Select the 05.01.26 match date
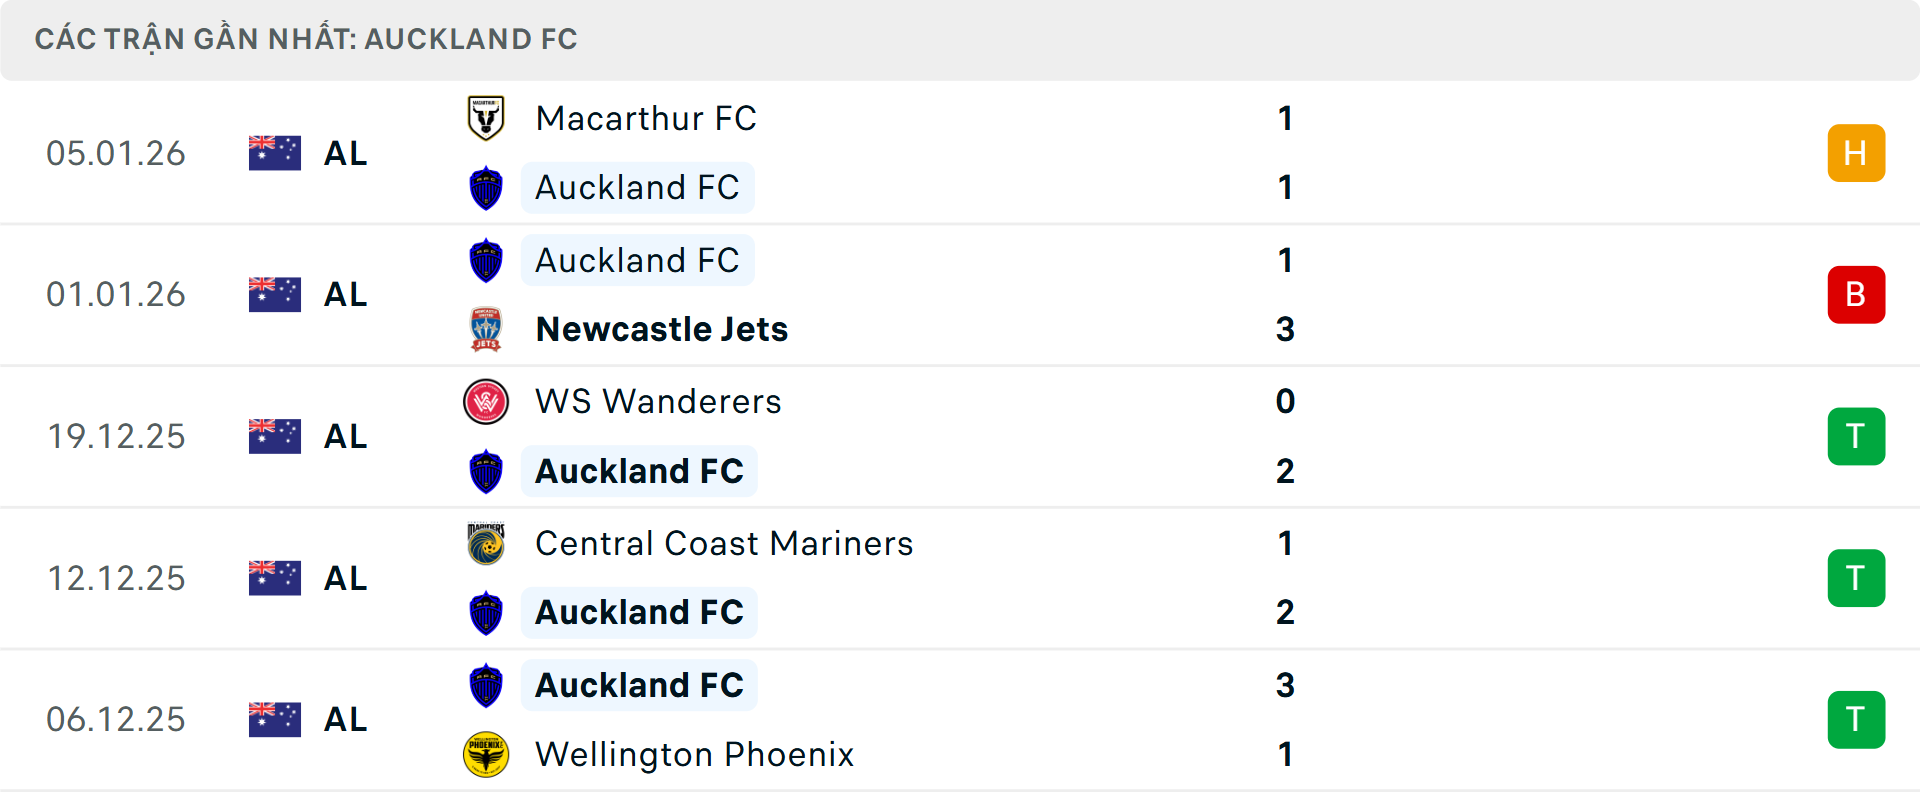Viewport: 1920px width, 792px height. (116, 153)
